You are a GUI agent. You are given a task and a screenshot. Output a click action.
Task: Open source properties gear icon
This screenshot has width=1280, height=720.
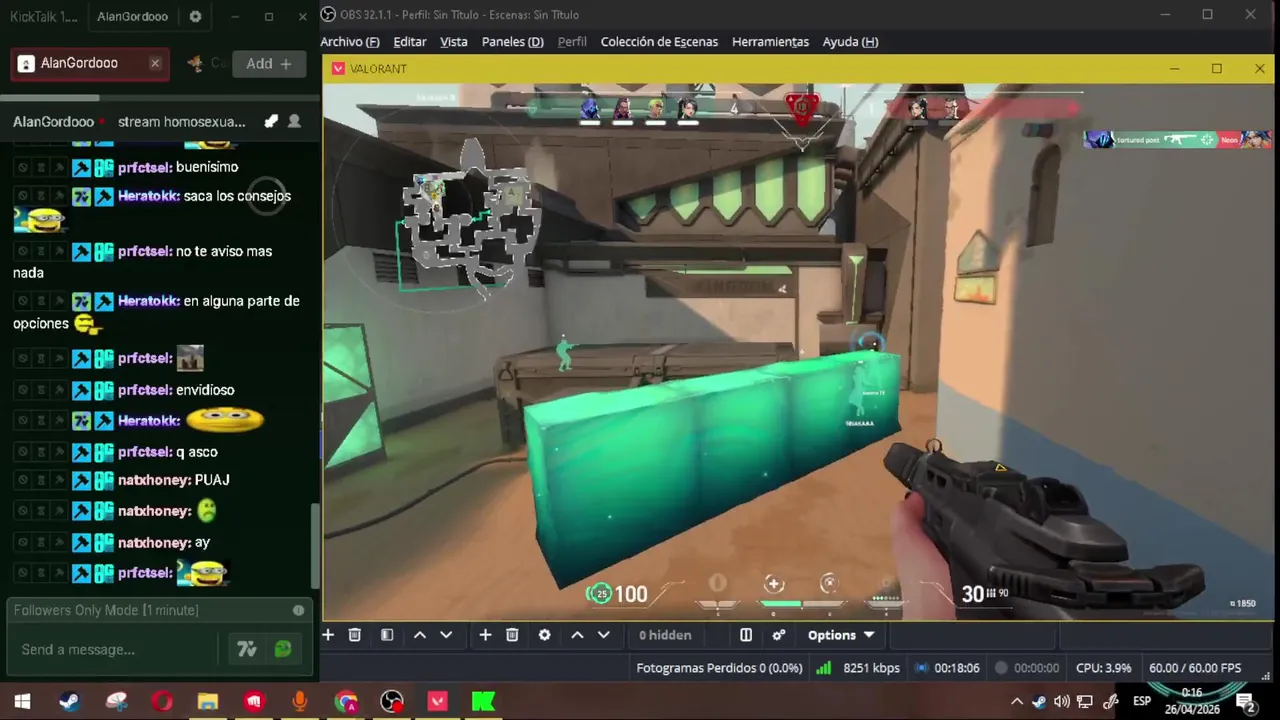pos(544,635)
